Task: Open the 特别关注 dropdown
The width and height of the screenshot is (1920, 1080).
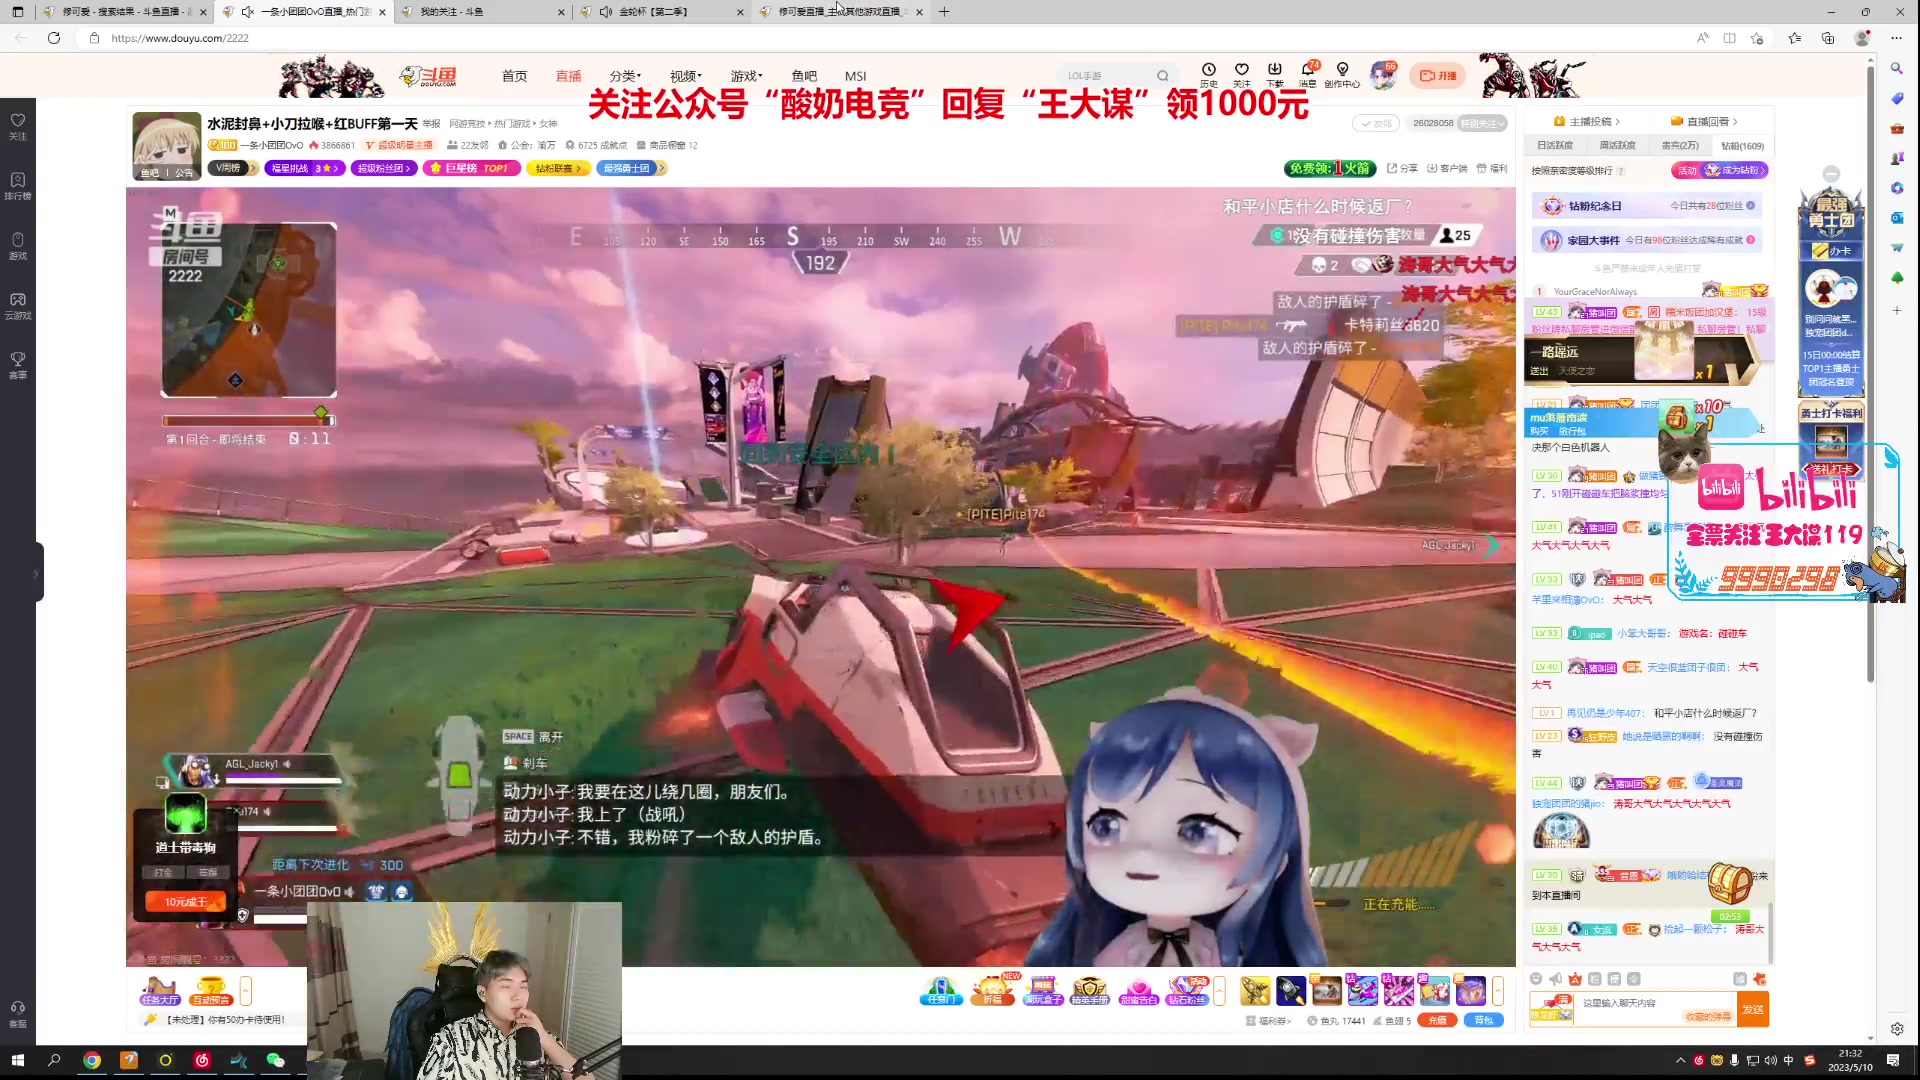Action: point(1483,123)
